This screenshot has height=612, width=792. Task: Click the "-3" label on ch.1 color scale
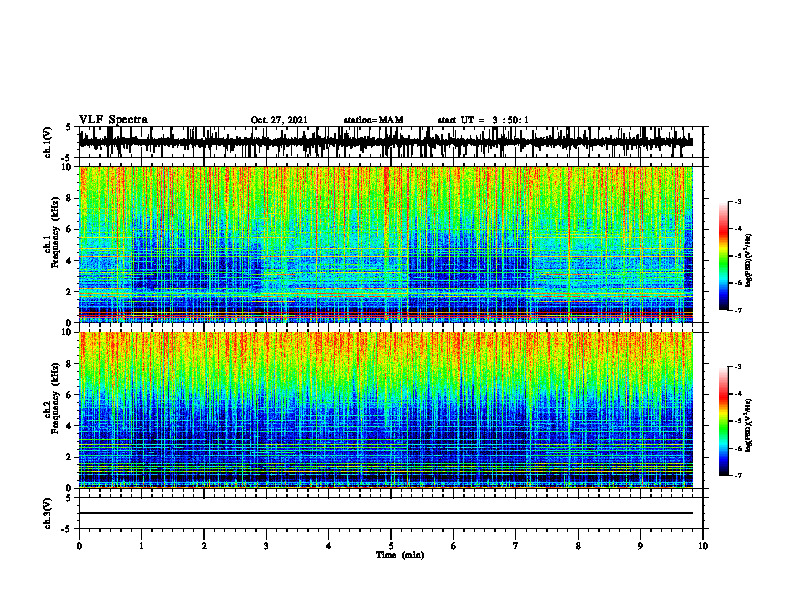point(737,201)
